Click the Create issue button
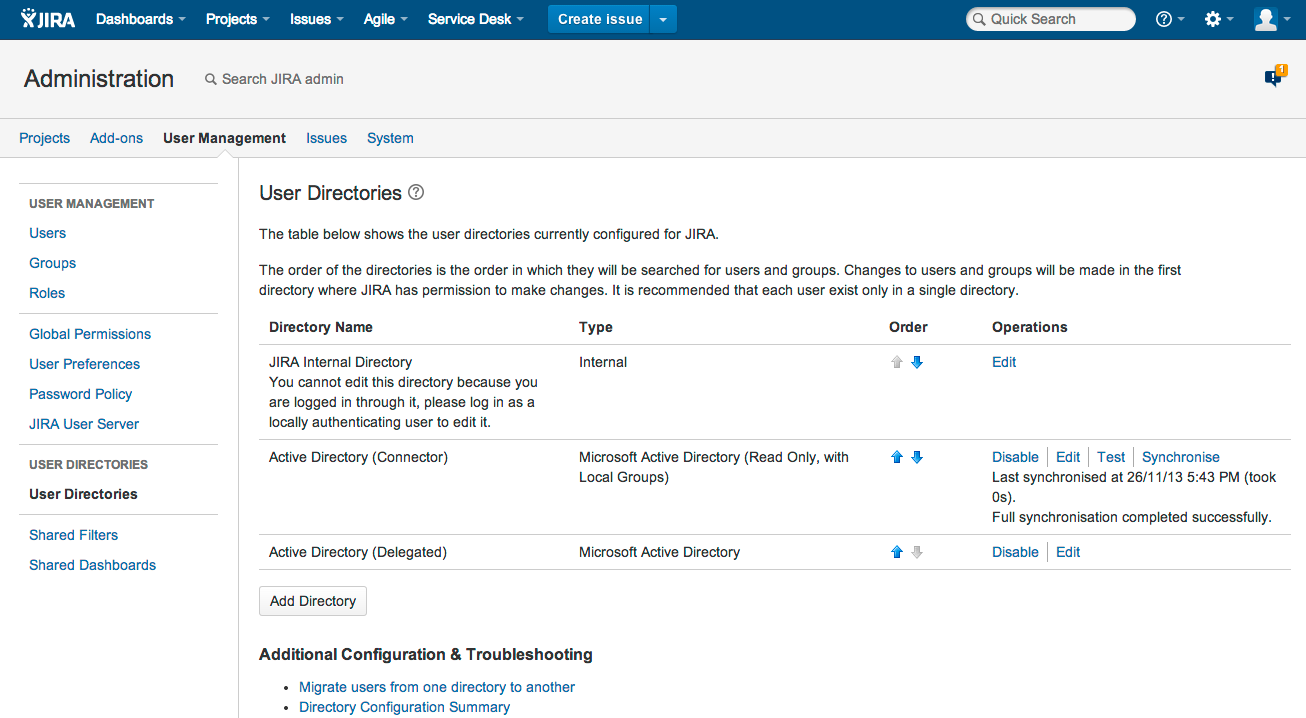Viewport: 1306px width, 718px height. (599, 19)
